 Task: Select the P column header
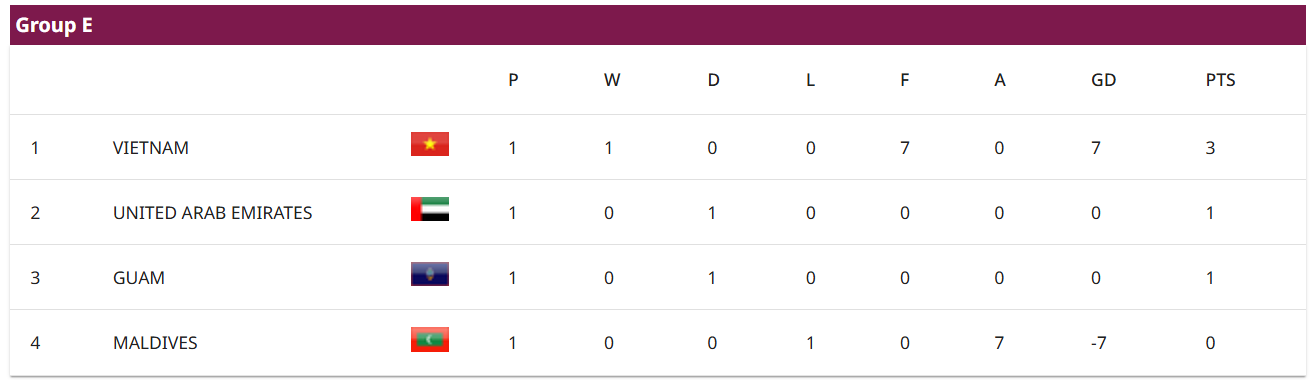coord(513,81)
